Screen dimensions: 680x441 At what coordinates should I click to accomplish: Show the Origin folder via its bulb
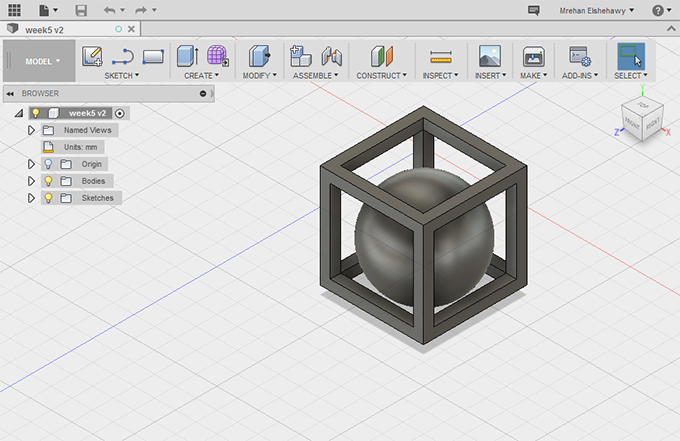pos(47,164)
